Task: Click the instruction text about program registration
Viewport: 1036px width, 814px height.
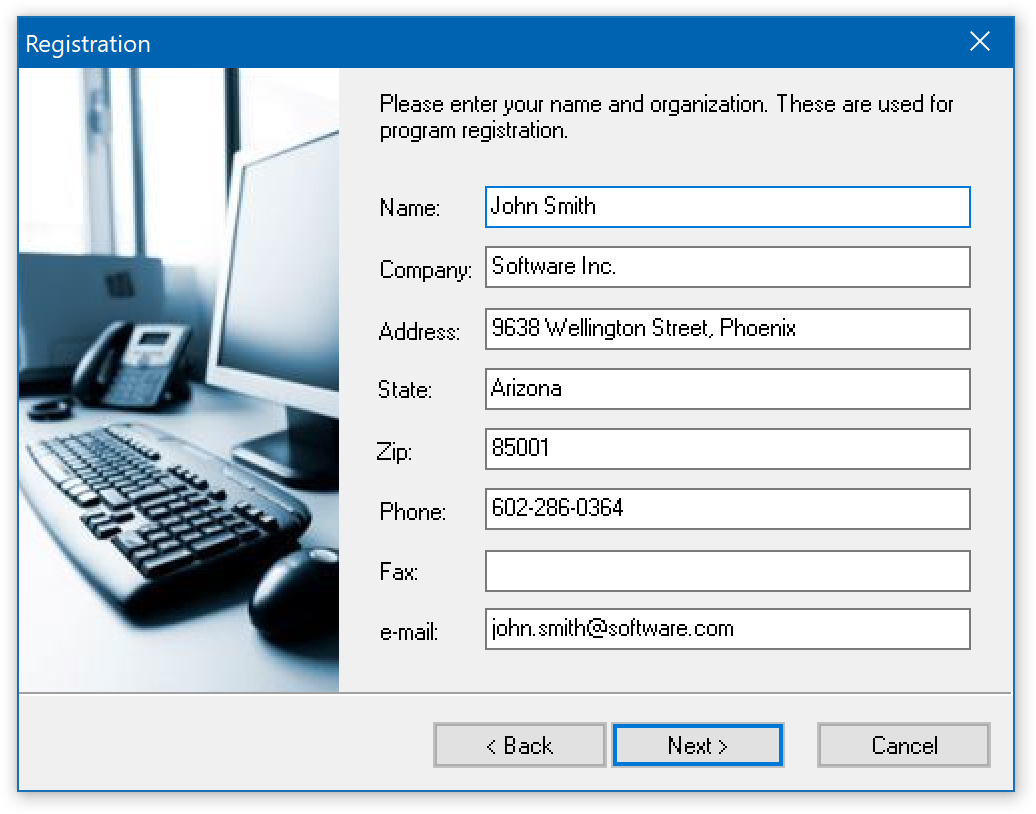Action: (666, 117)
